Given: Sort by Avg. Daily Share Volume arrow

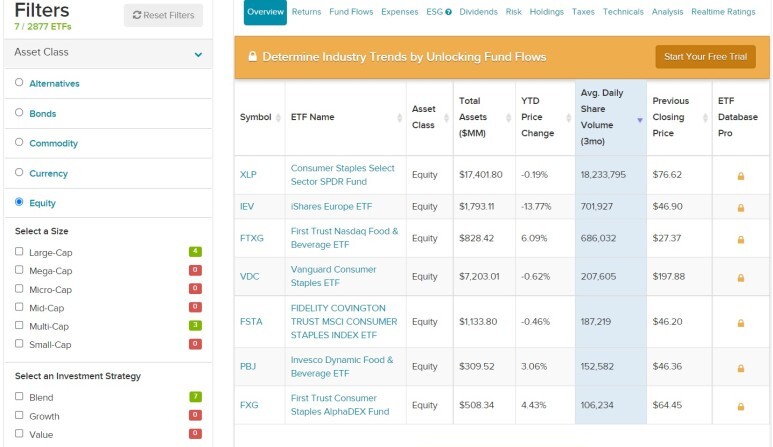Looking at the screenshot, I should [x=640, y=120].
